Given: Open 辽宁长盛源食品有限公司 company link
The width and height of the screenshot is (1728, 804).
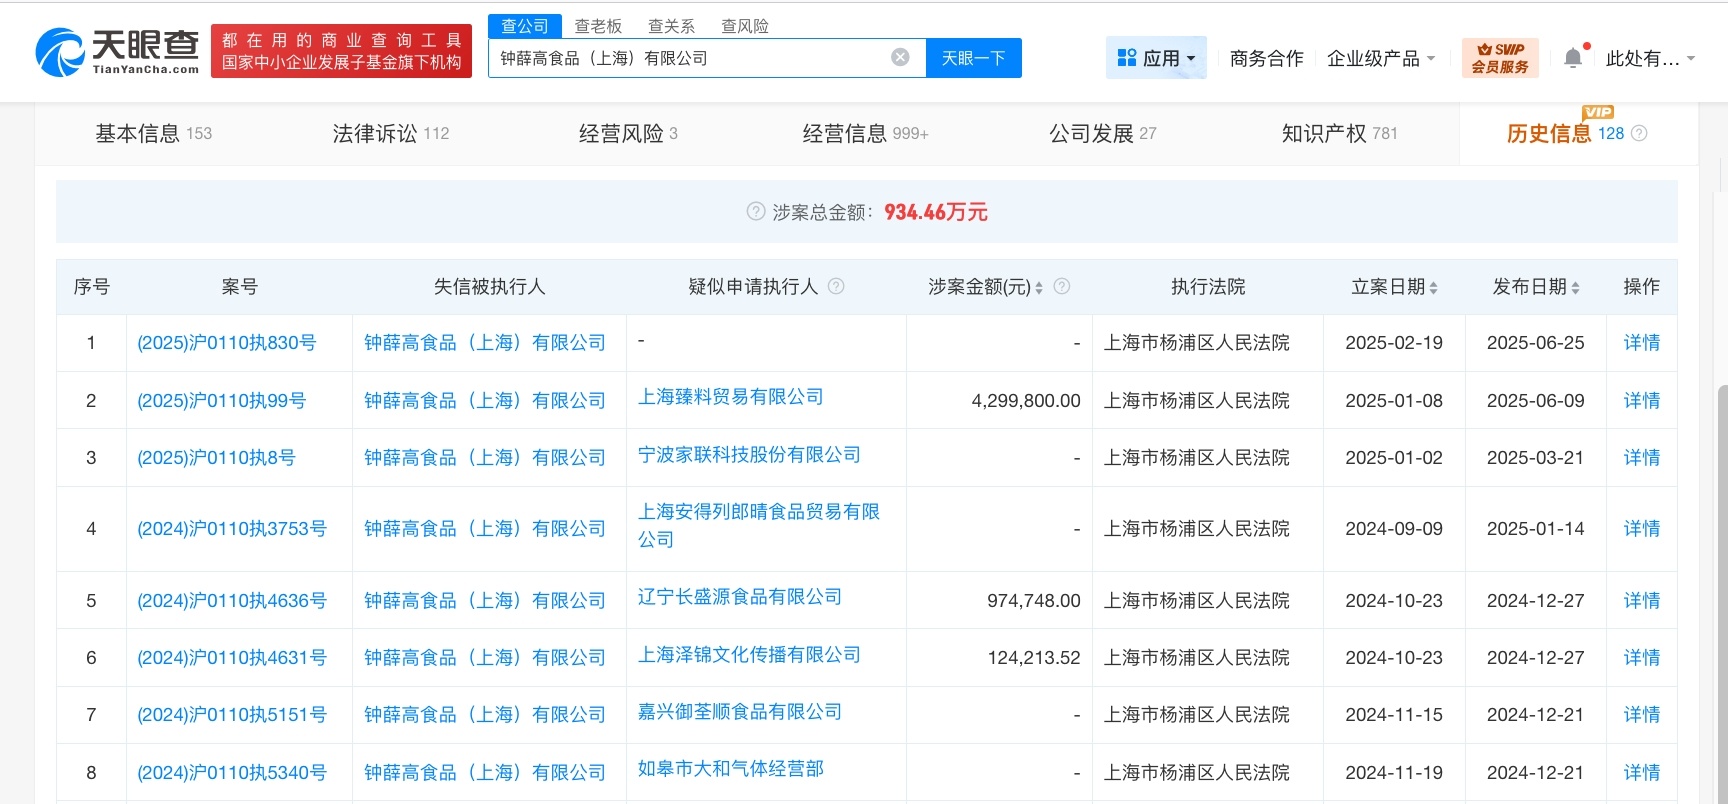Looking at the screenshot, I should pyautogui.click(x=740, y=597).
